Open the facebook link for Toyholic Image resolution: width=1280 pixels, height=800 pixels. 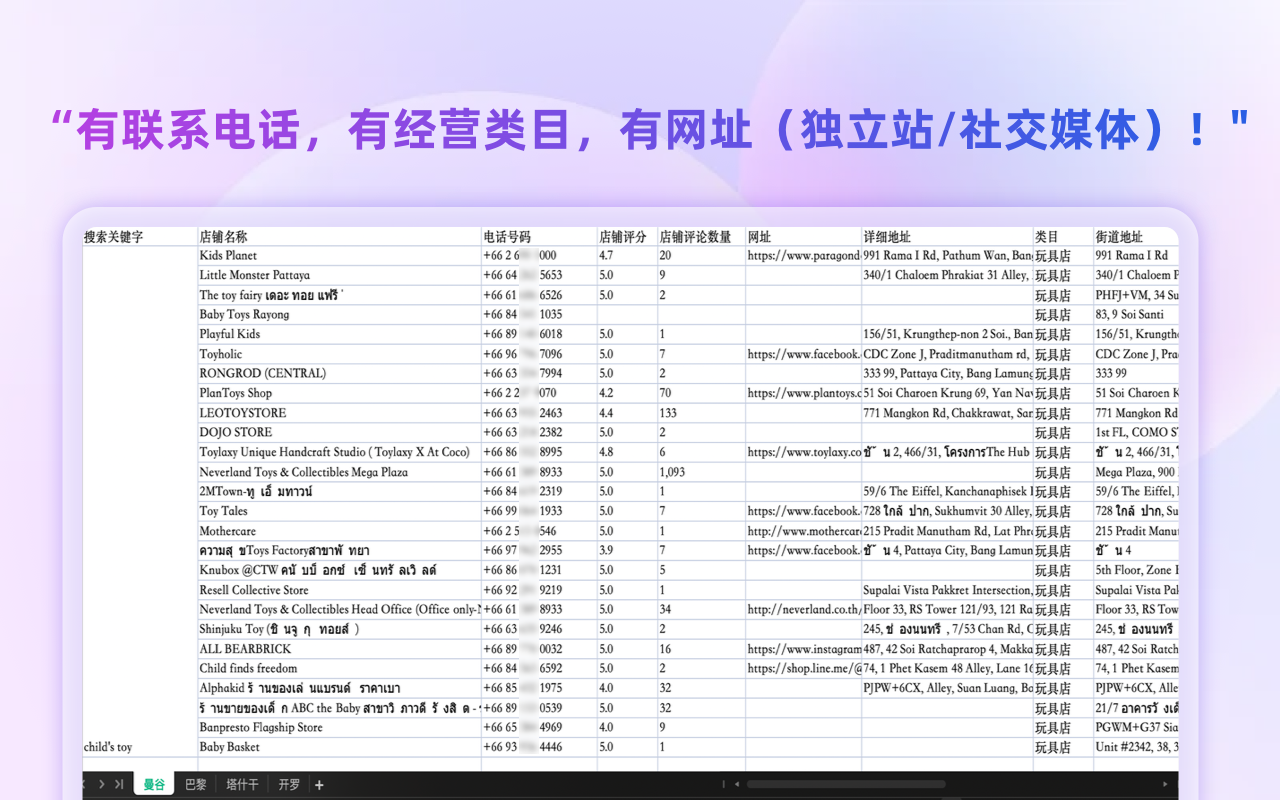(800, 353)
